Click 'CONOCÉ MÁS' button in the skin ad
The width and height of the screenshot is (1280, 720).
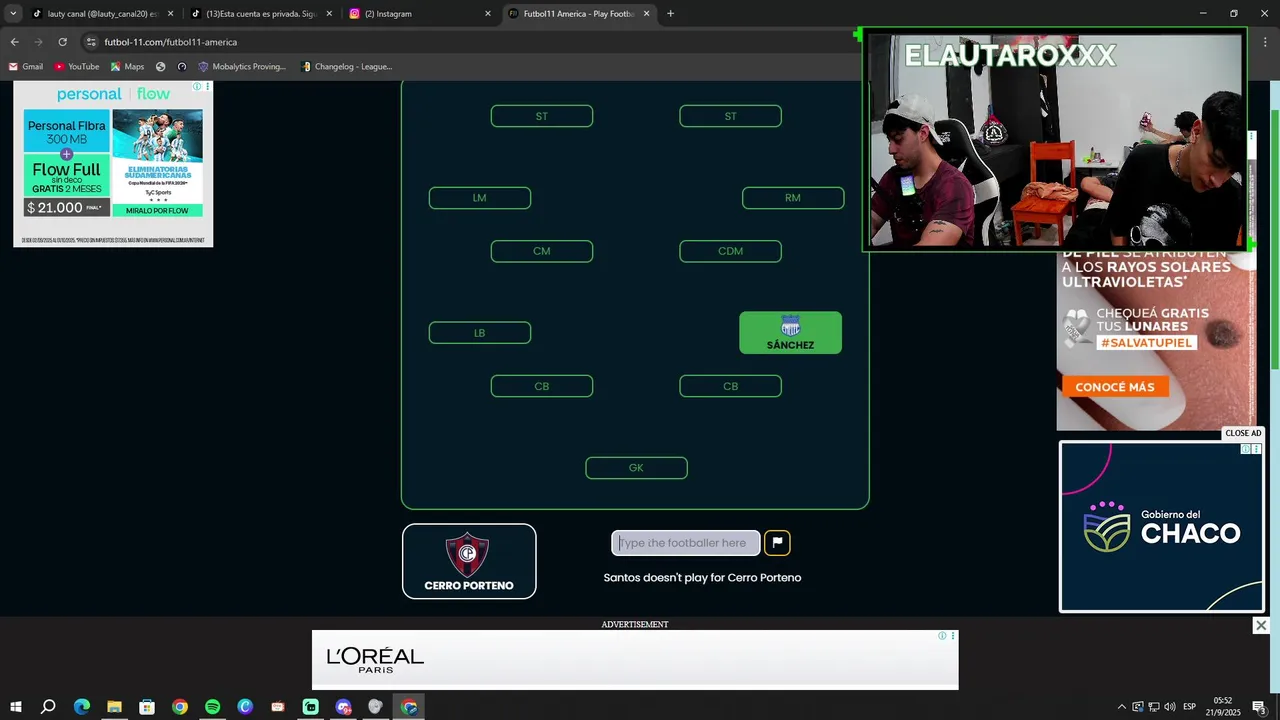pyautogui.click(x=1115, y=387)
